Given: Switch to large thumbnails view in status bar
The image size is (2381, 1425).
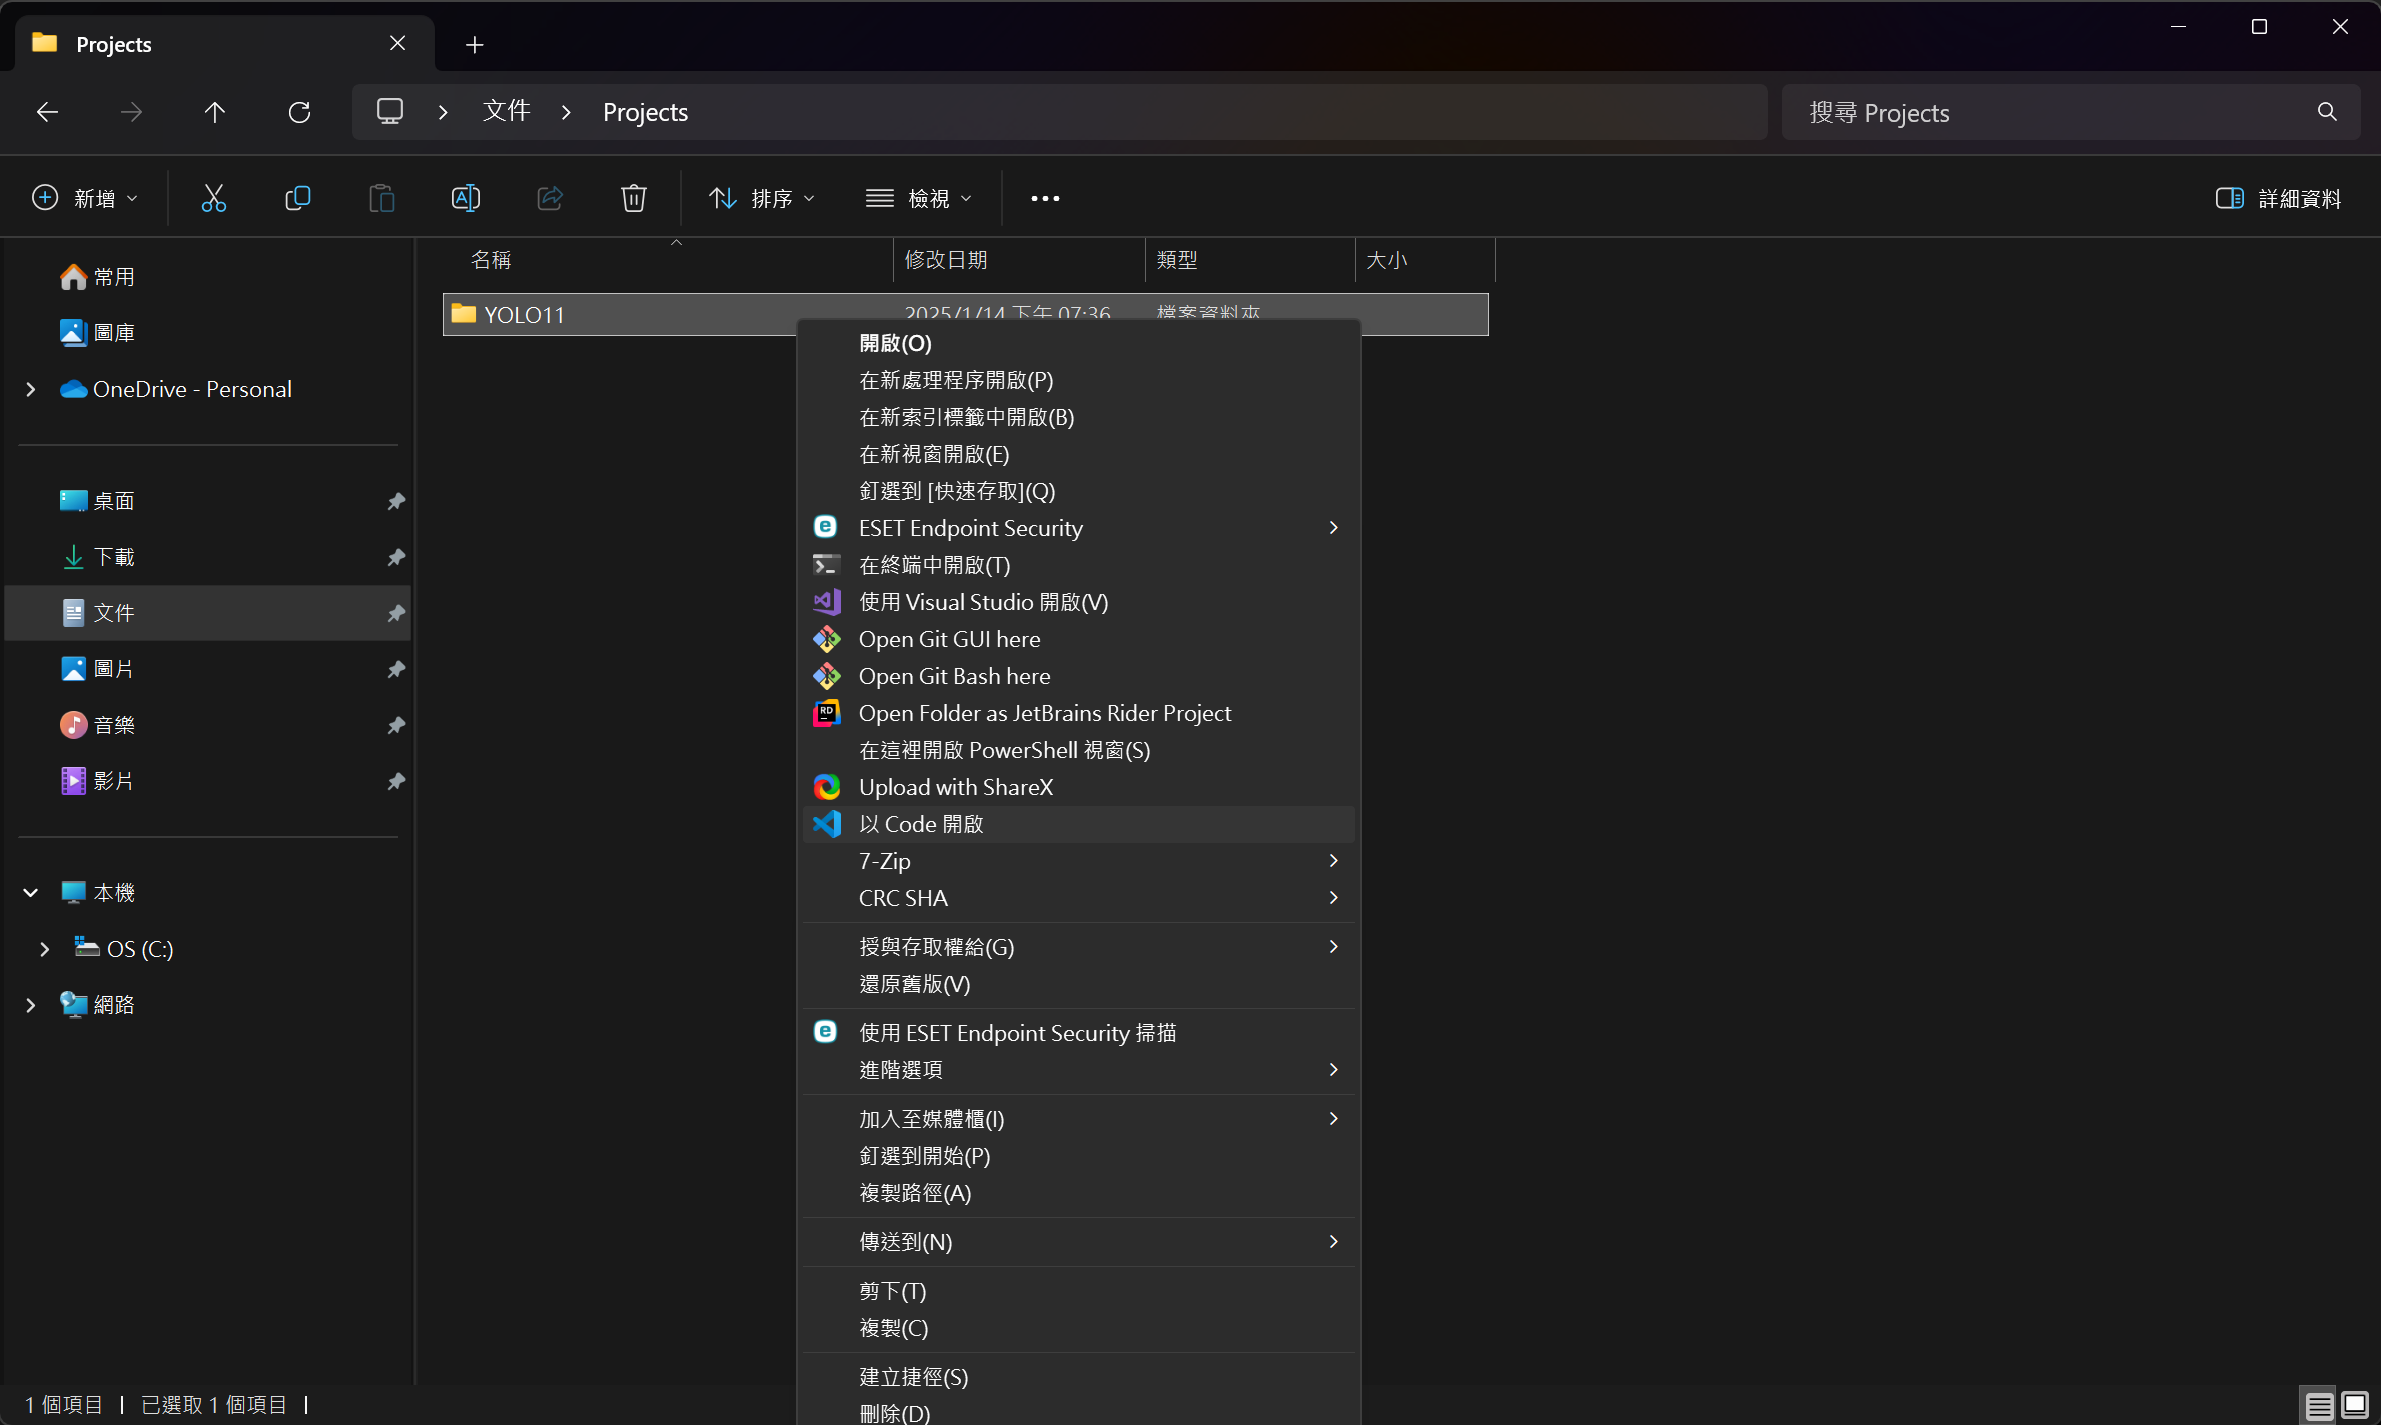Looking at the screenshot, I should pos(2354,1405).
